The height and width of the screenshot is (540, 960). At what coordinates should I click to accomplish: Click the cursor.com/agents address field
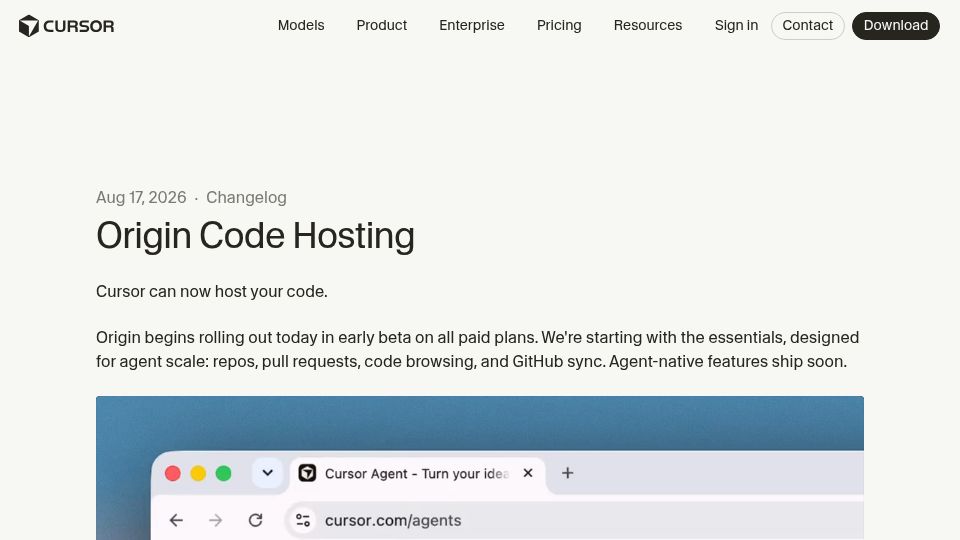click(x=574, y=520)
